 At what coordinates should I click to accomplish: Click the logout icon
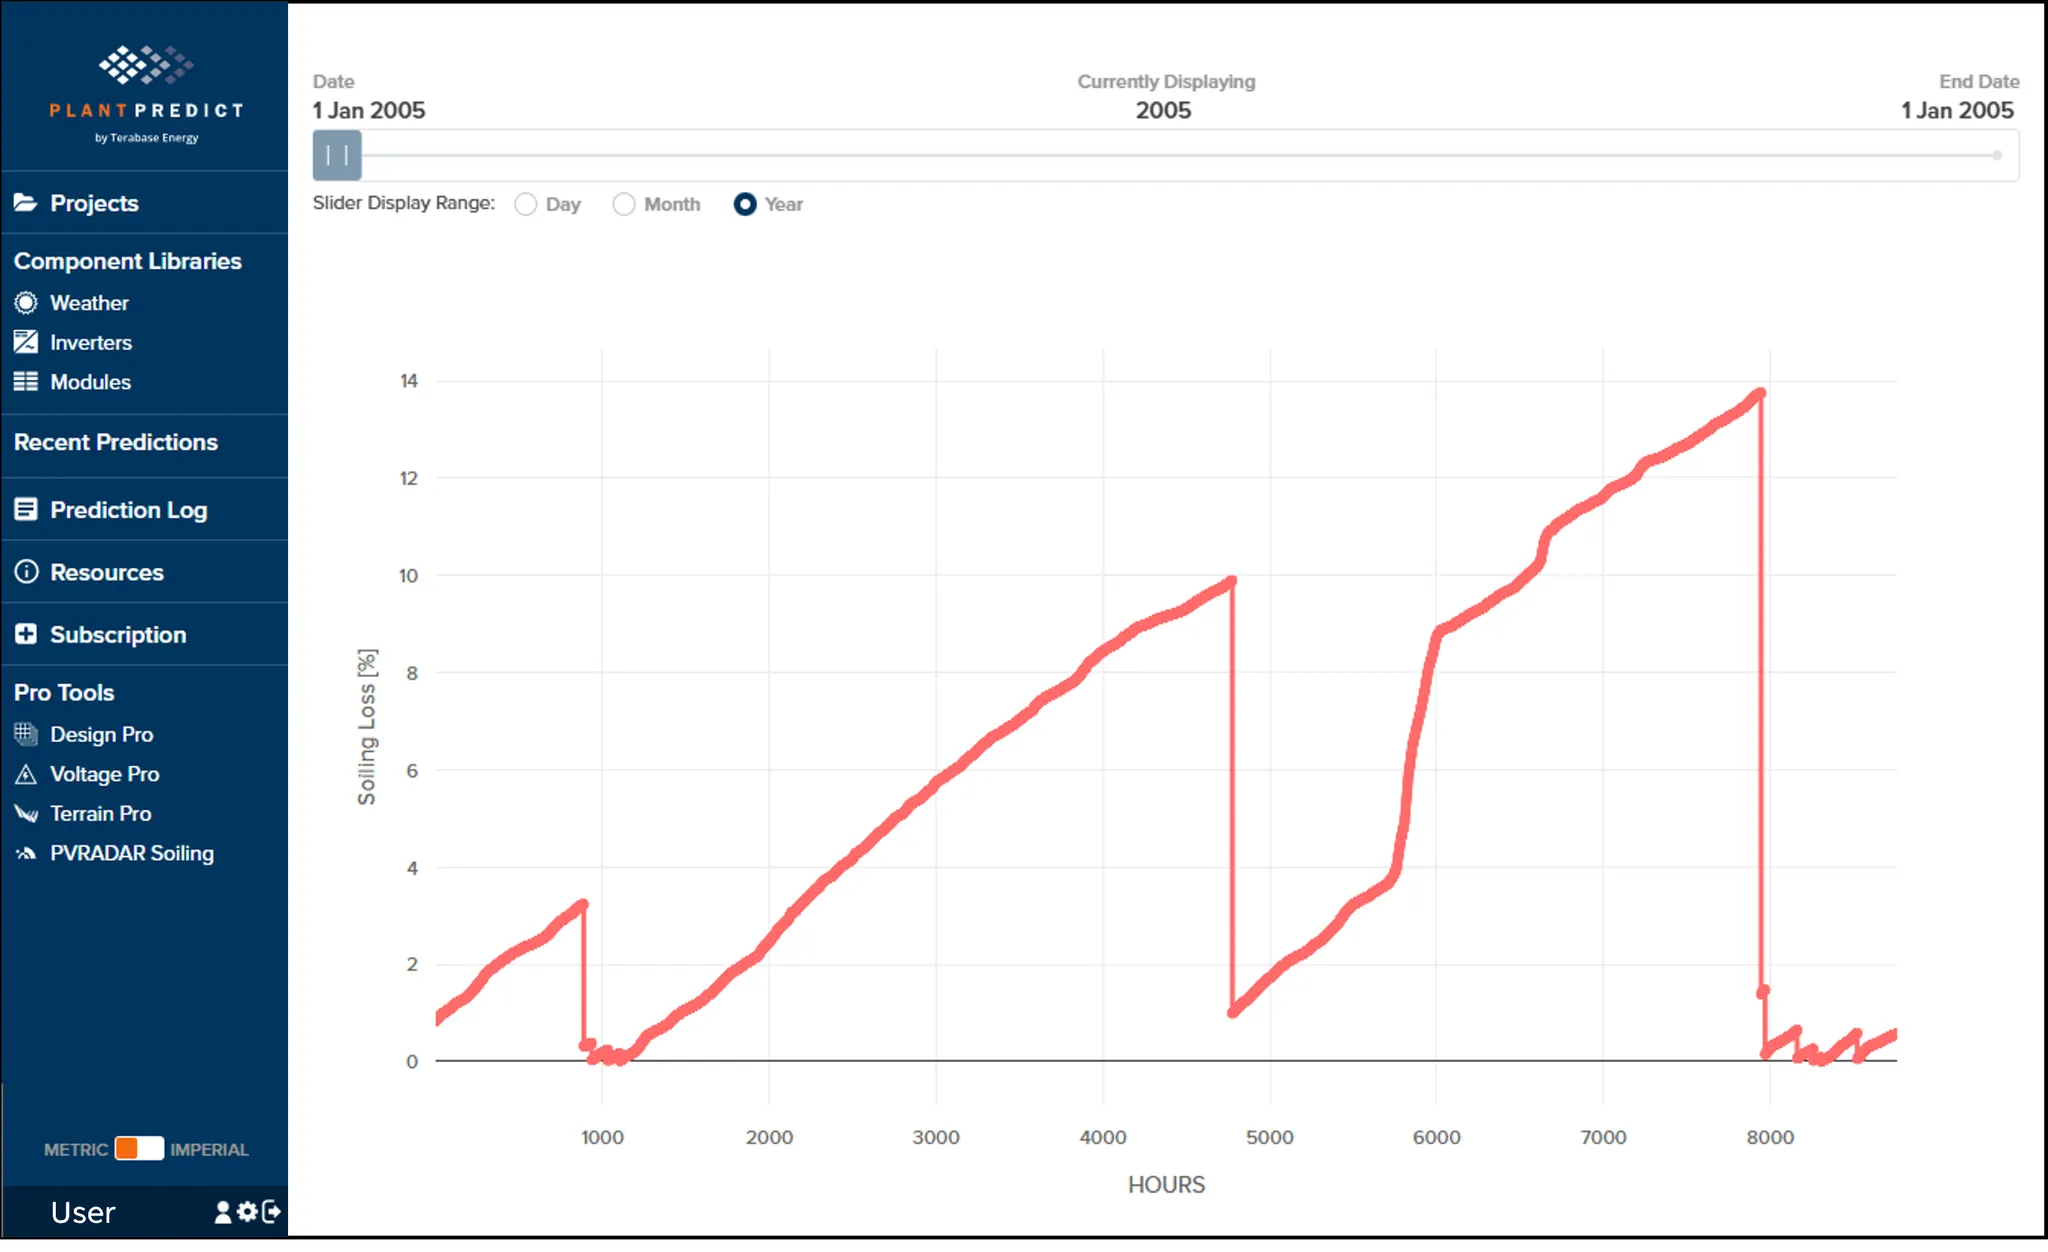tap(271, 1212)
